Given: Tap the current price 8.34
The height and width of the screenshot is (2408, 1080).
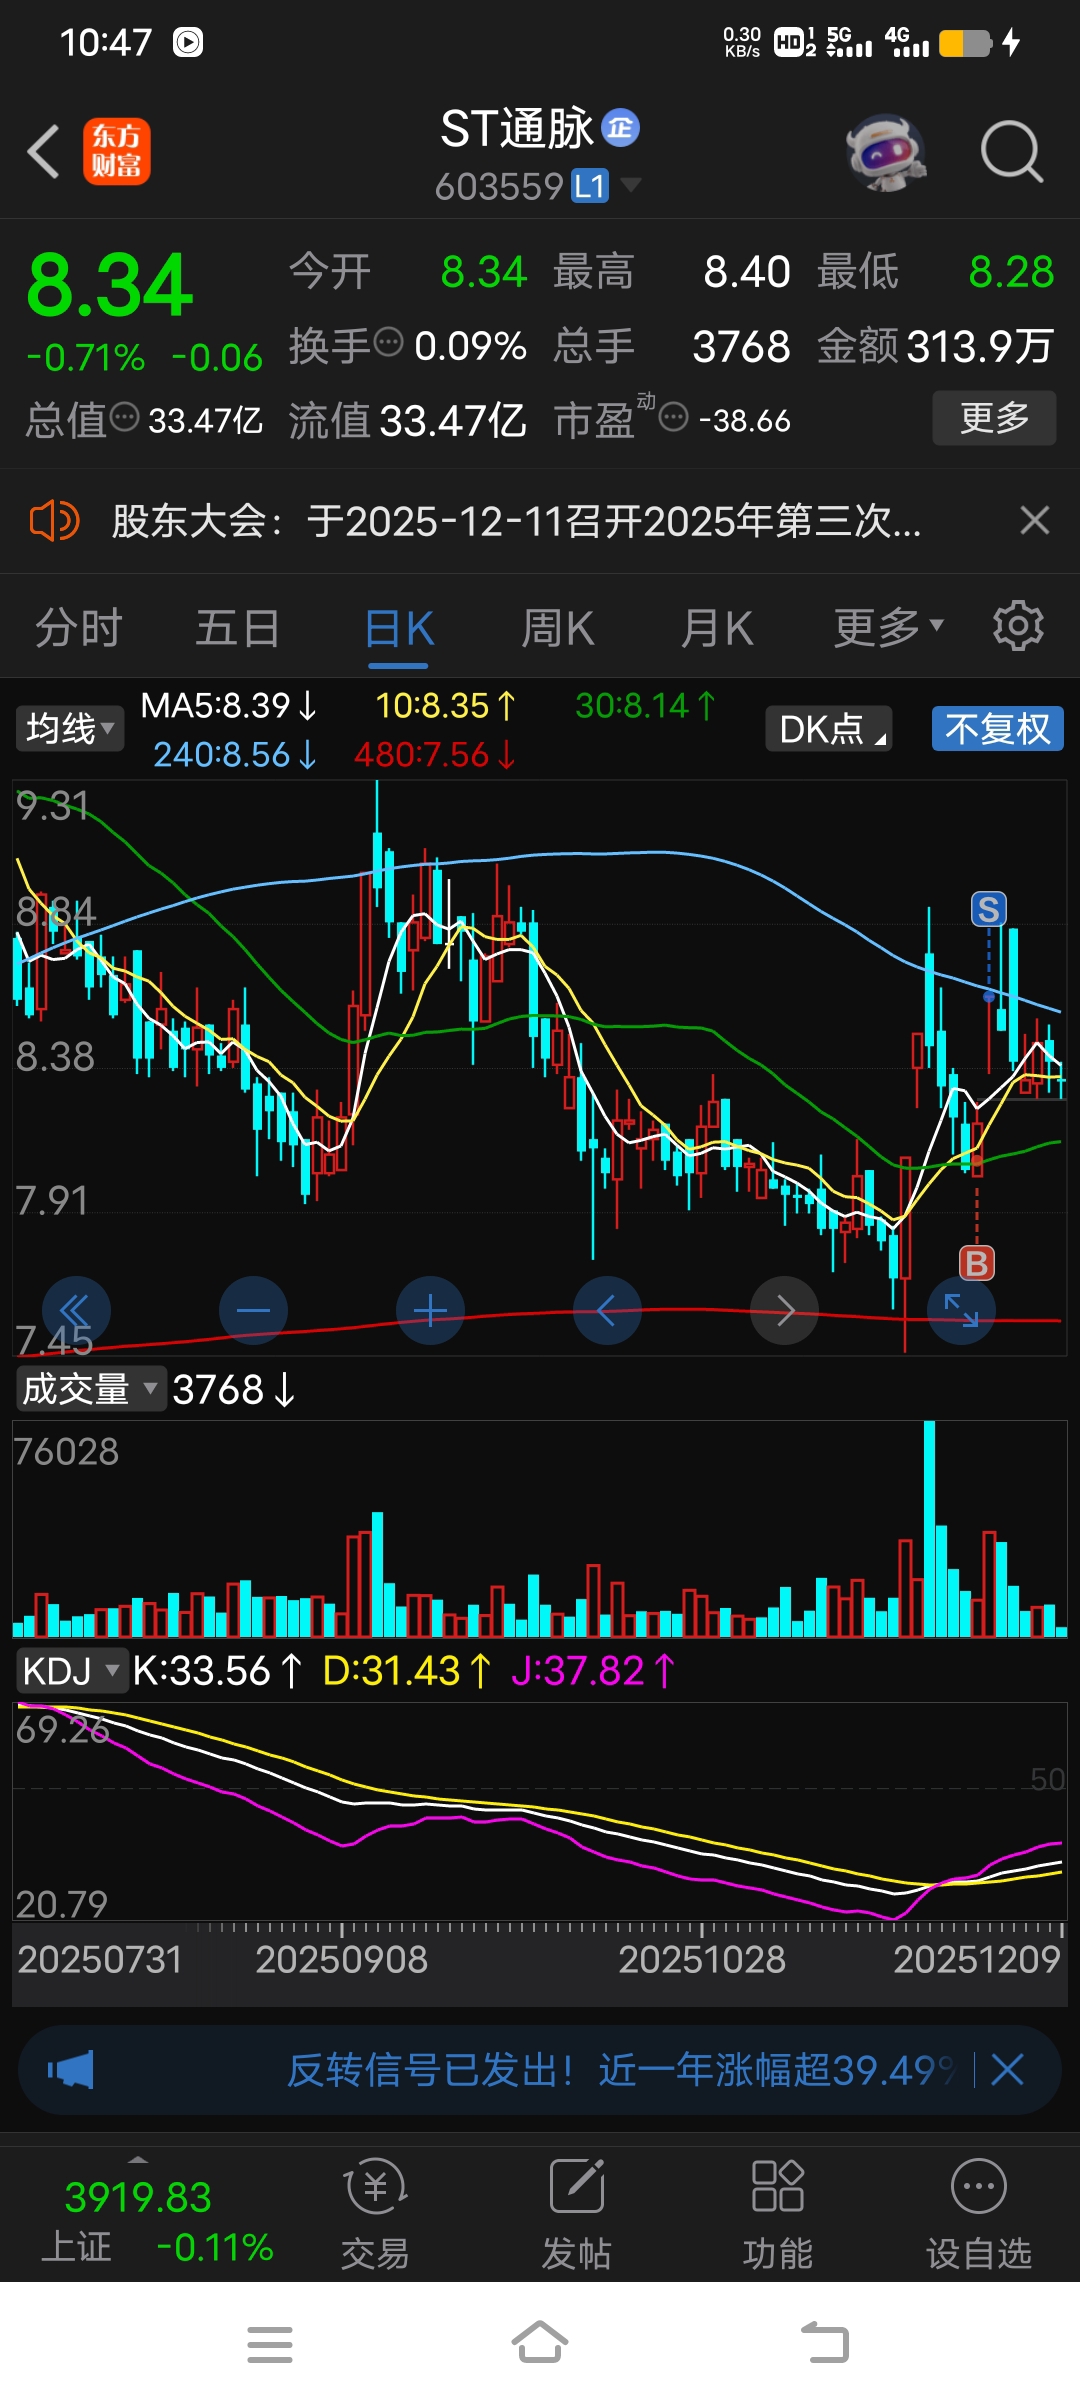Looking at the screenshot, I should (x=110, y=286).
